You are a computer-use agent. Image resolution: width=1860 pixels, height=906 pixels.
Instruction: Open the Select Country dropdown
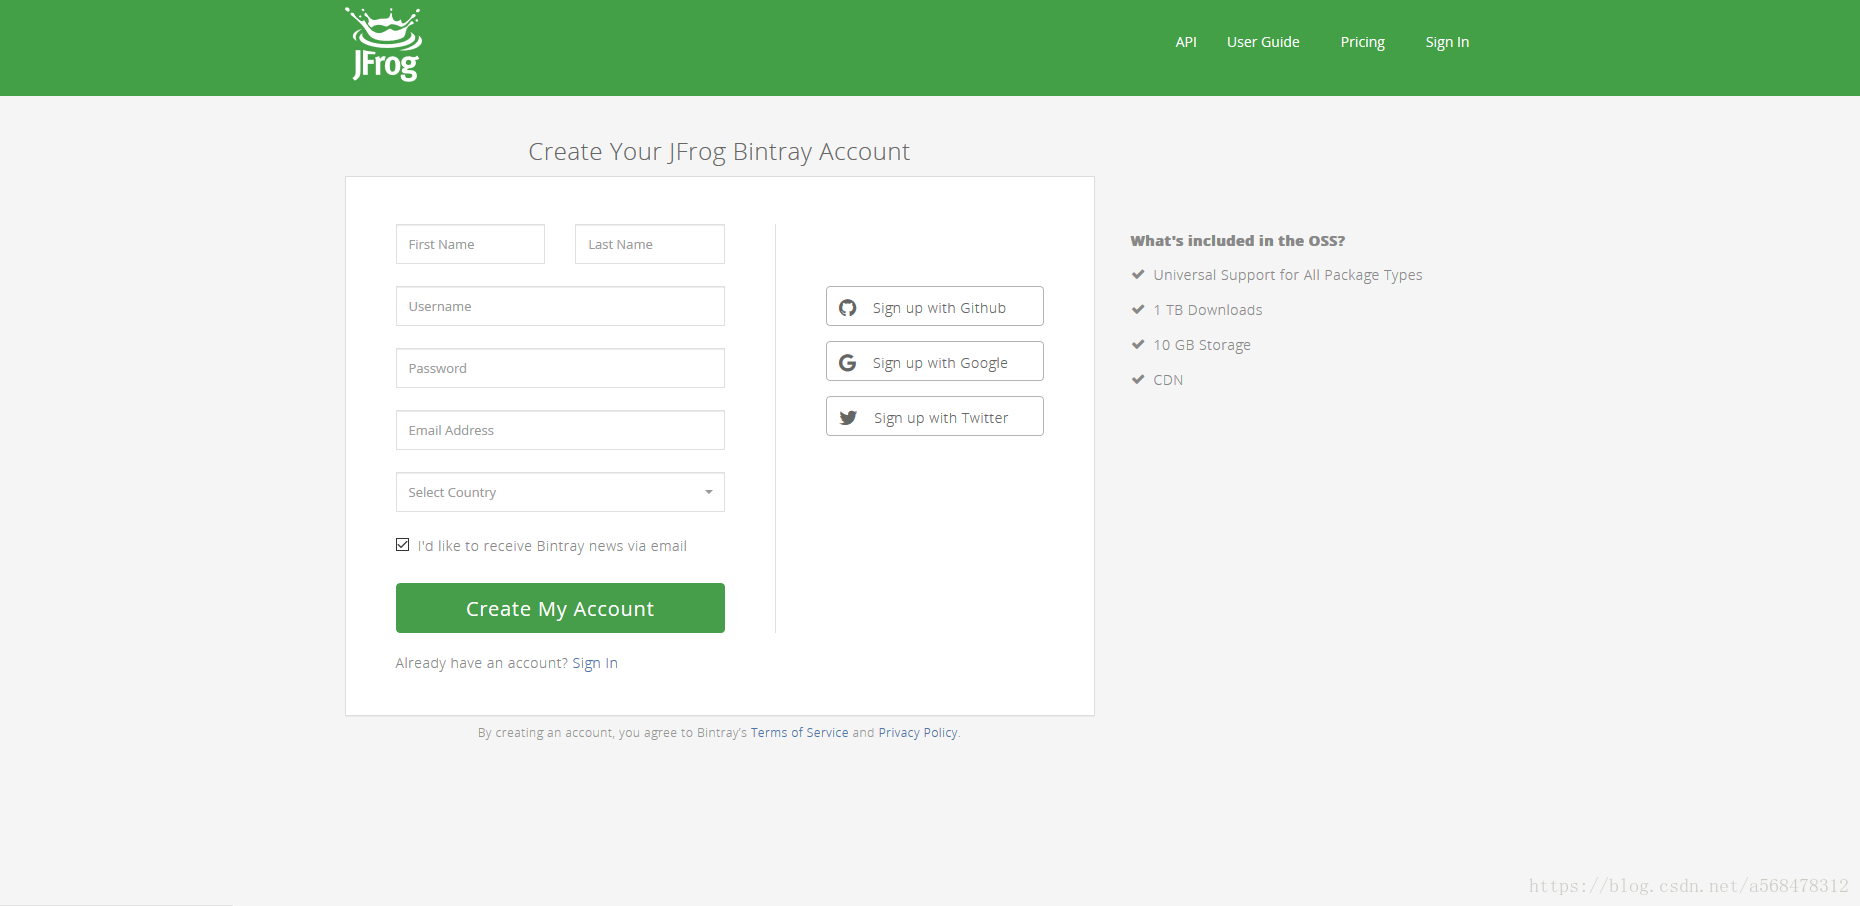(560, 492)
